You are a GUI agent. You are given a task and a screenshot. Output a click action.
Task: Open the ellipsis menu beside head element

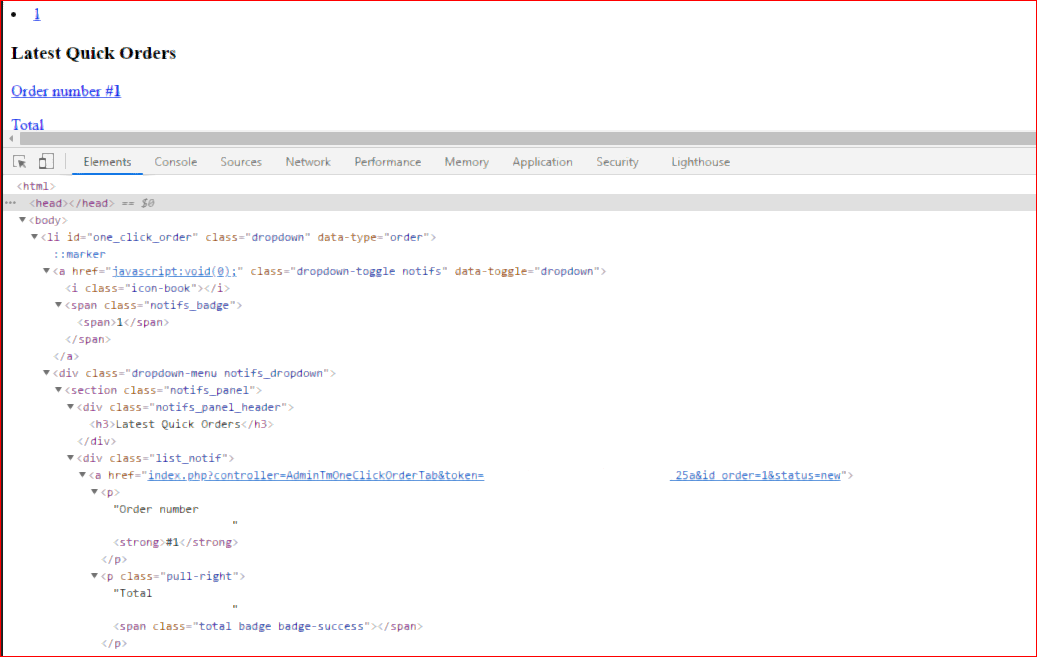(x=10, y=203)
